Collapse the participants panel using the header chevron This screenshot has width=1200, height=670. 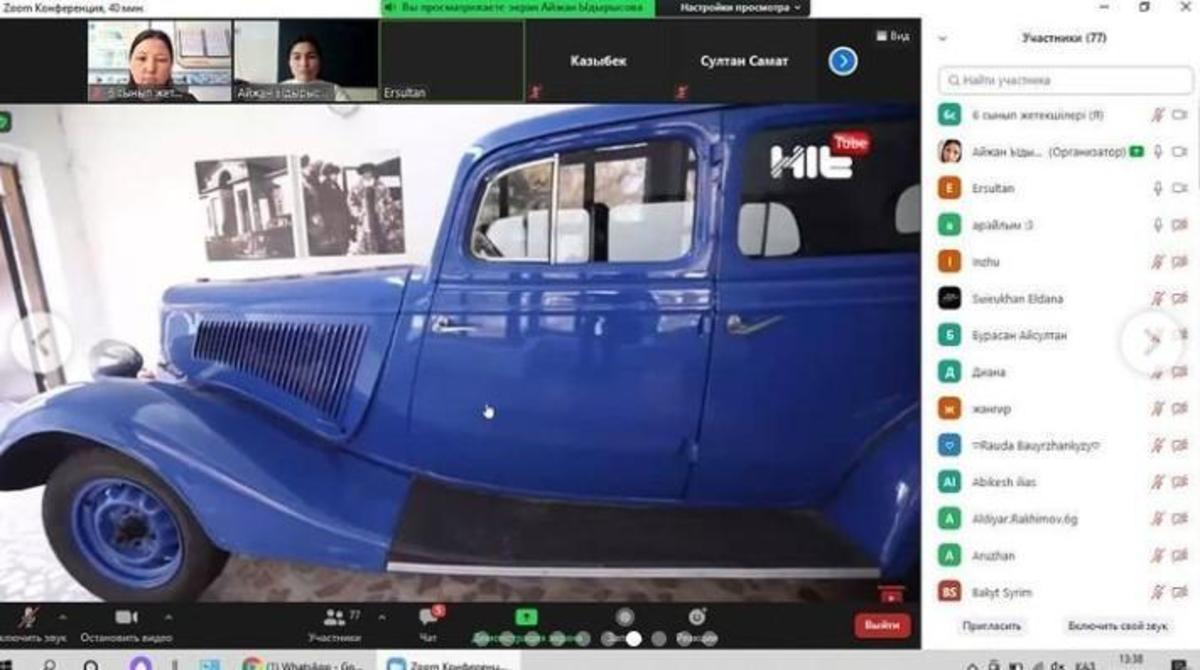(x=942, y=39)
